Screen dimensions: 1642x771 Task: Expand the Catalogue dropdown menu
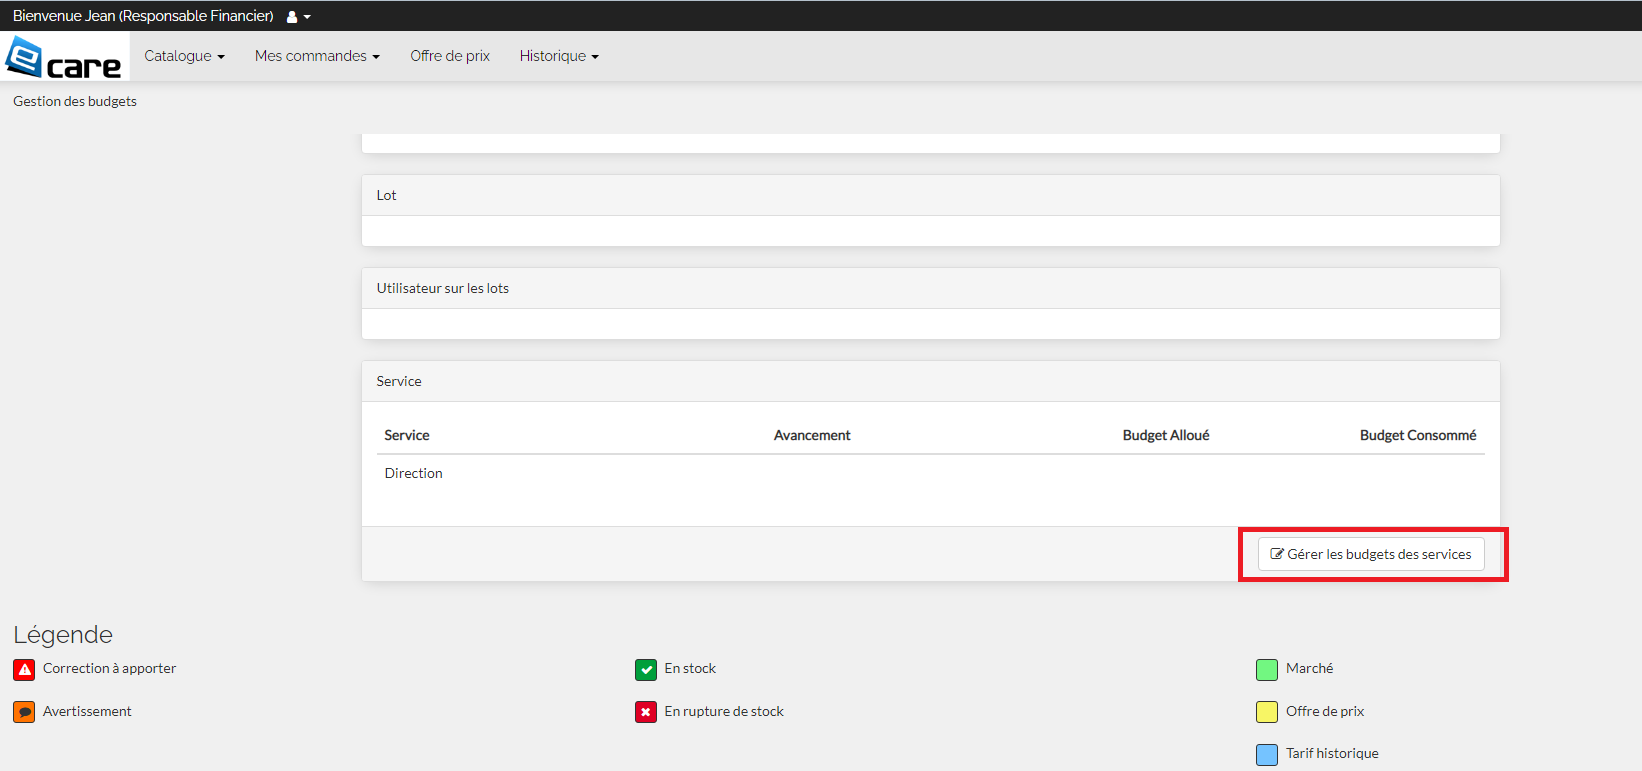tap(184, 56)
